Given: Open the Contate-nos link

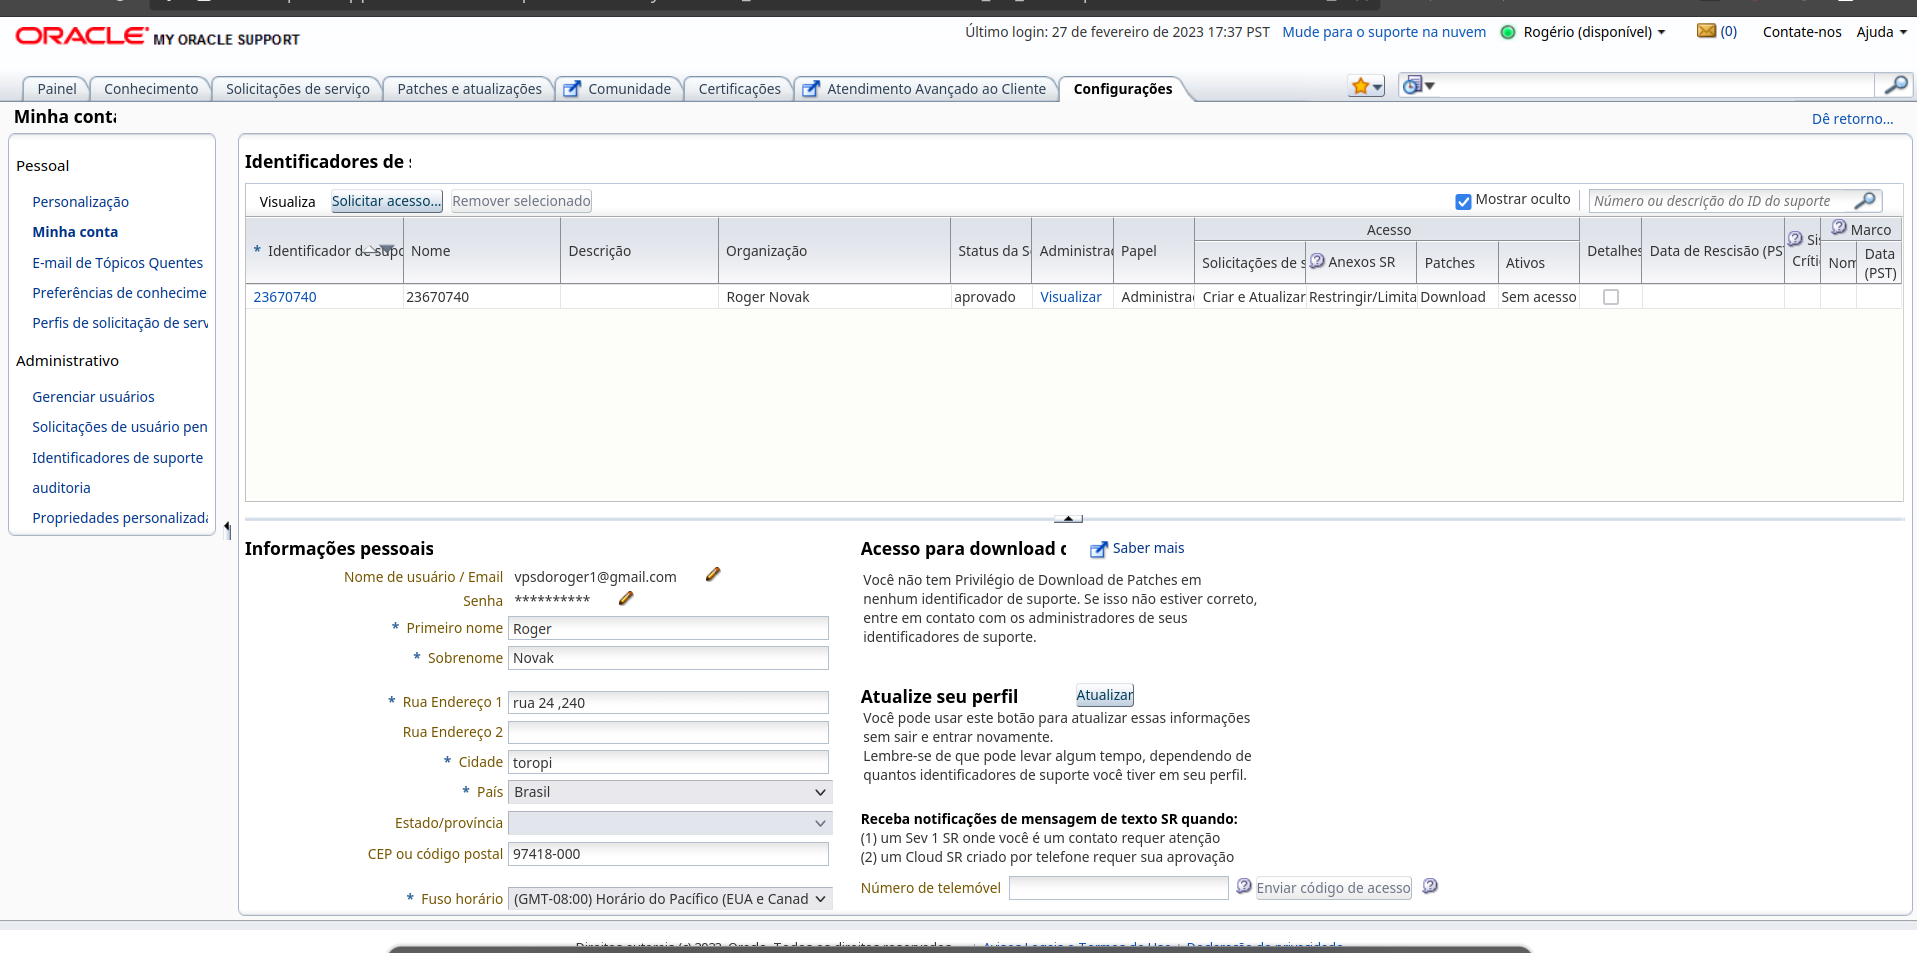Looking at the screenshot, I should (1802, 32).
